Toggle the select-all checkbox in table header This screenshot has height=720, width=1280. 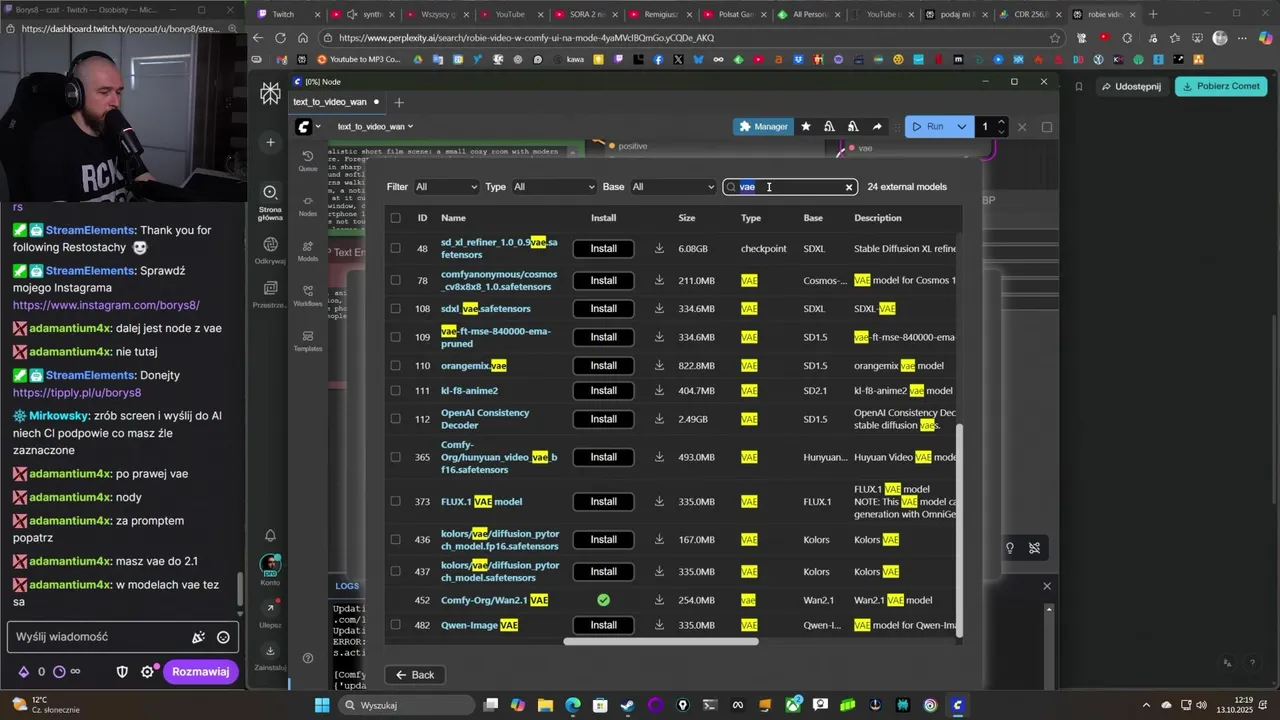(396, 218)
